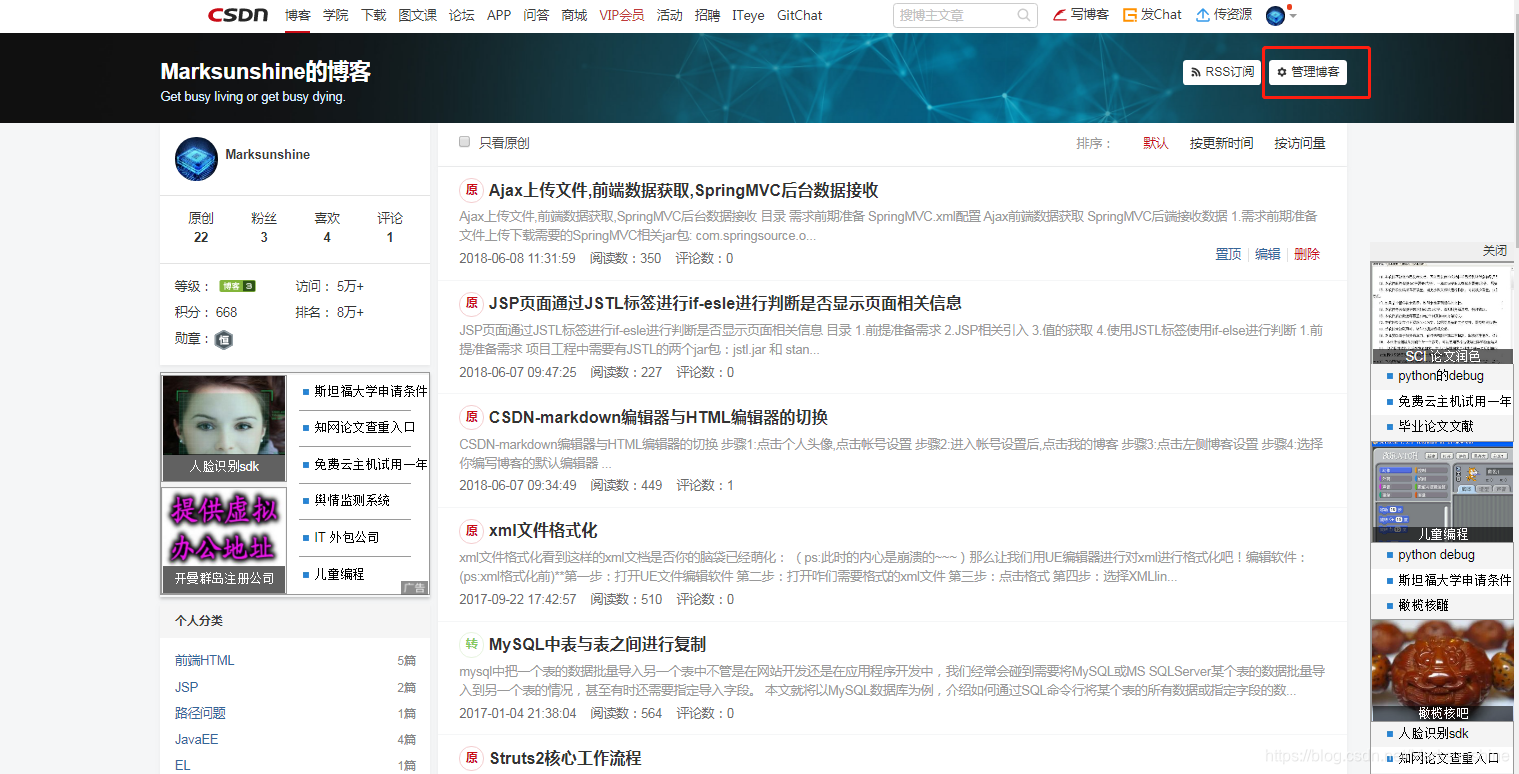Click the 写博客 pencil icon
This screenshot has height=774, width=1519.
[x=1060, y=15]
